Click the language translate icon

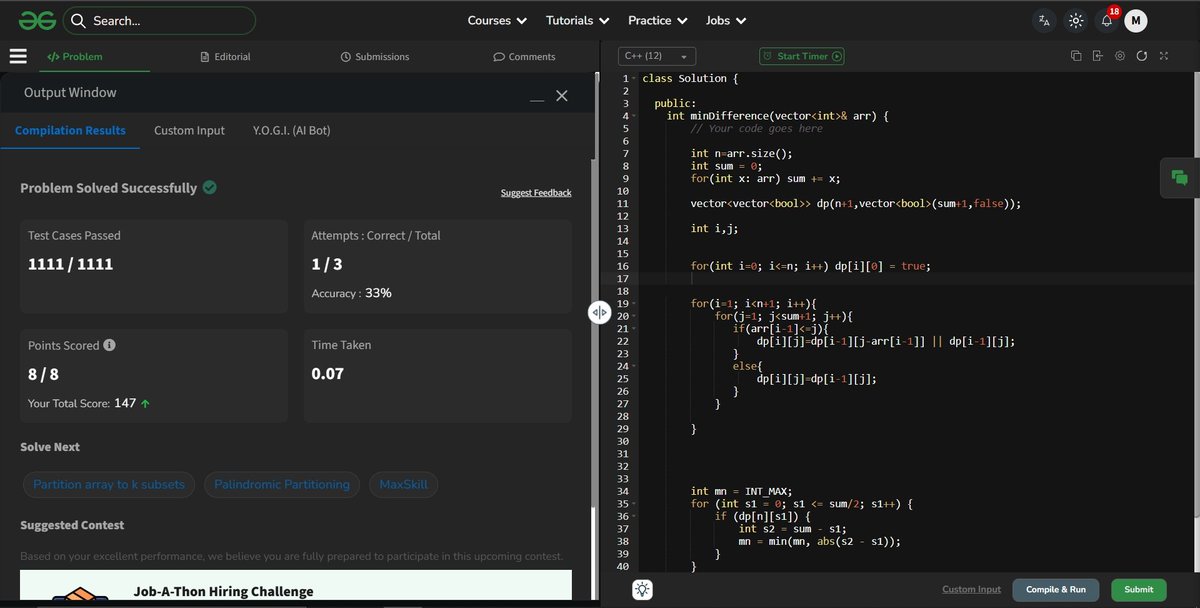tap(1044, 20)
